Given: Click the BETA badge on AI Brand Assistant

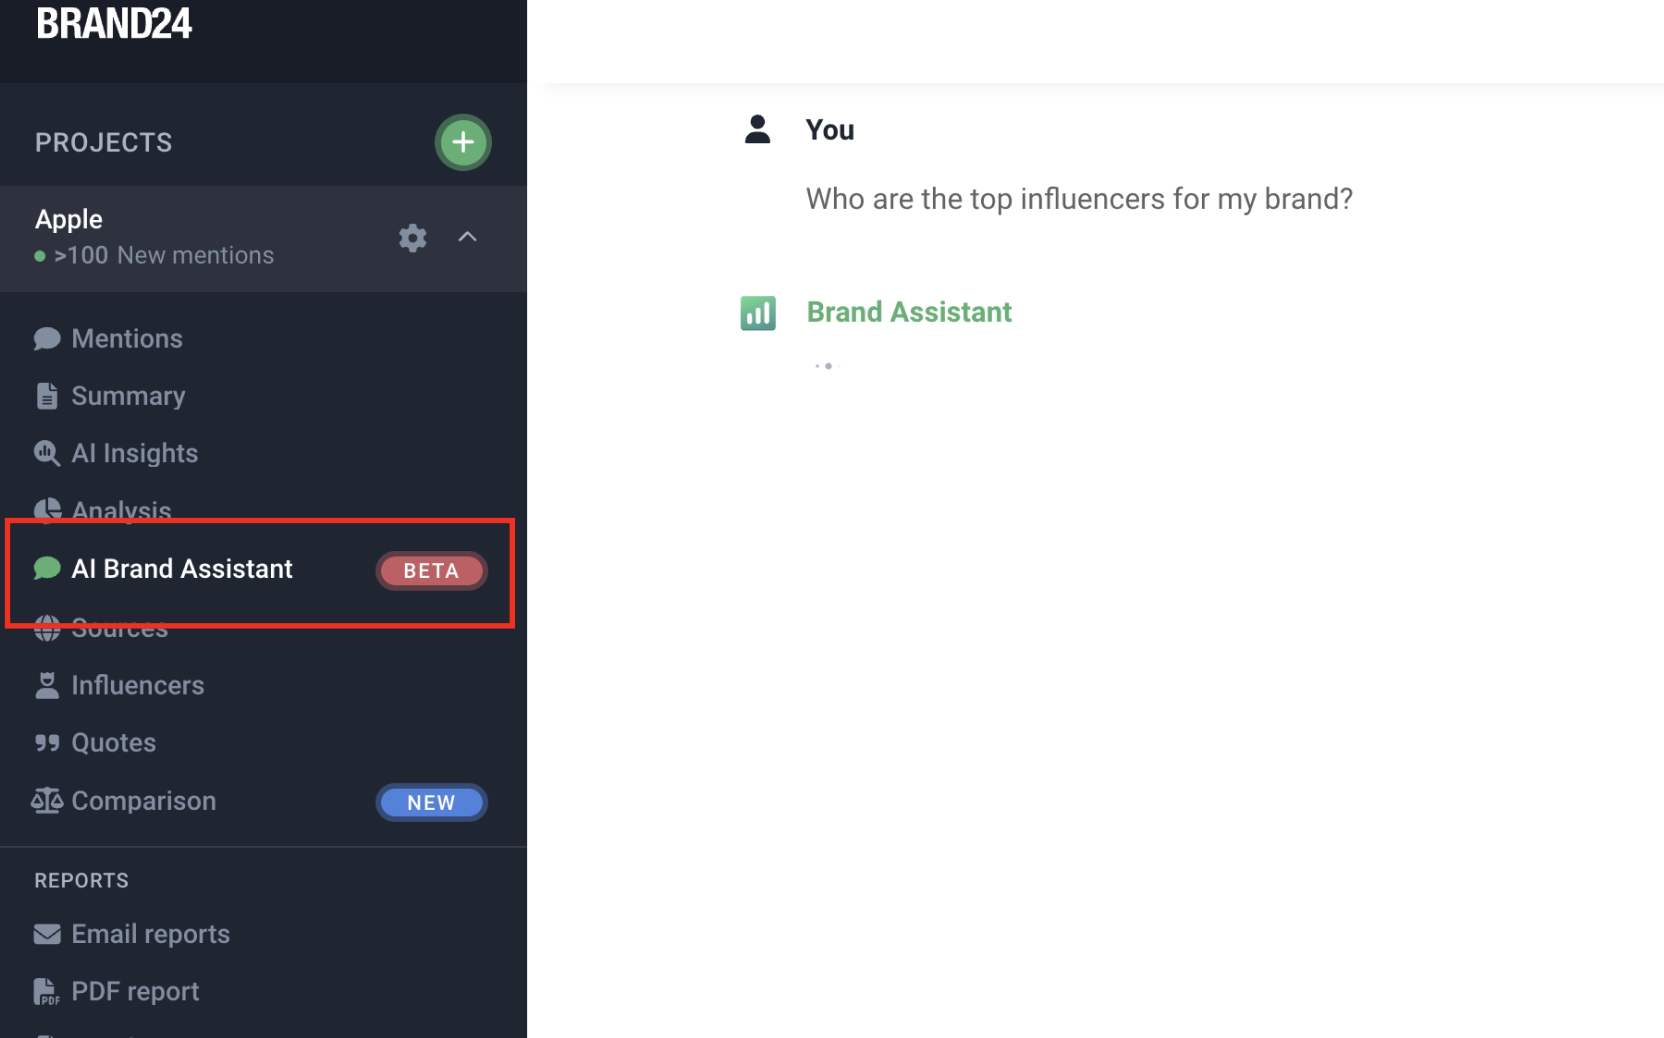Looking at the screenshot, I should [x=431, y=570].
